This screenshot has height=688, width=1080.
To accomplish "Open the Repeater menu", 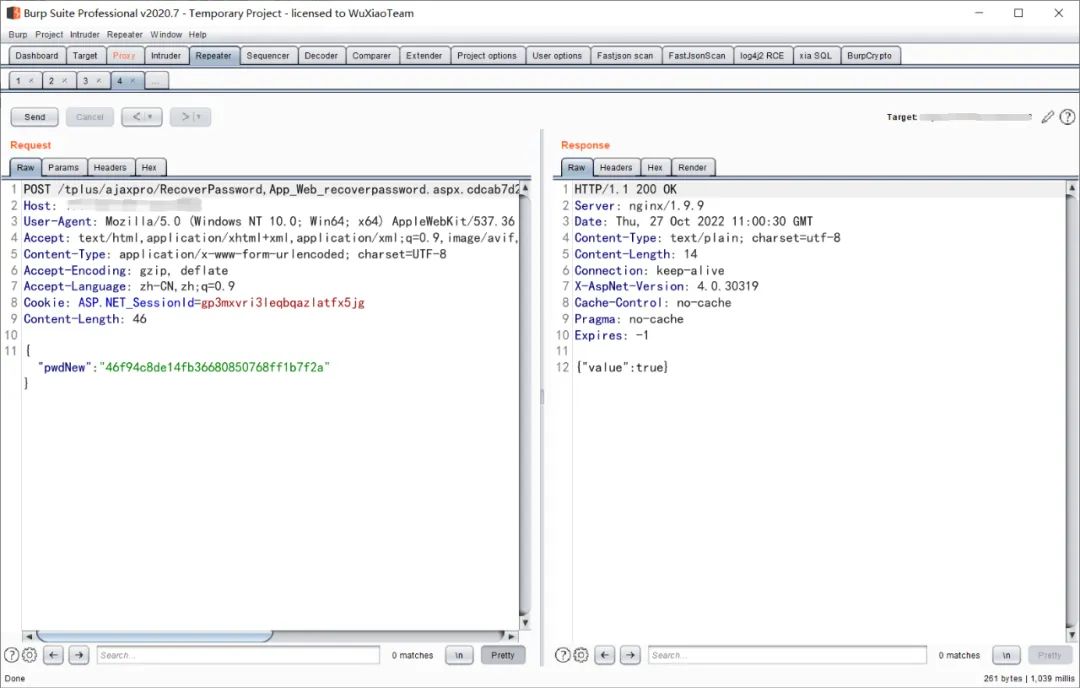I will pos(125,34).
